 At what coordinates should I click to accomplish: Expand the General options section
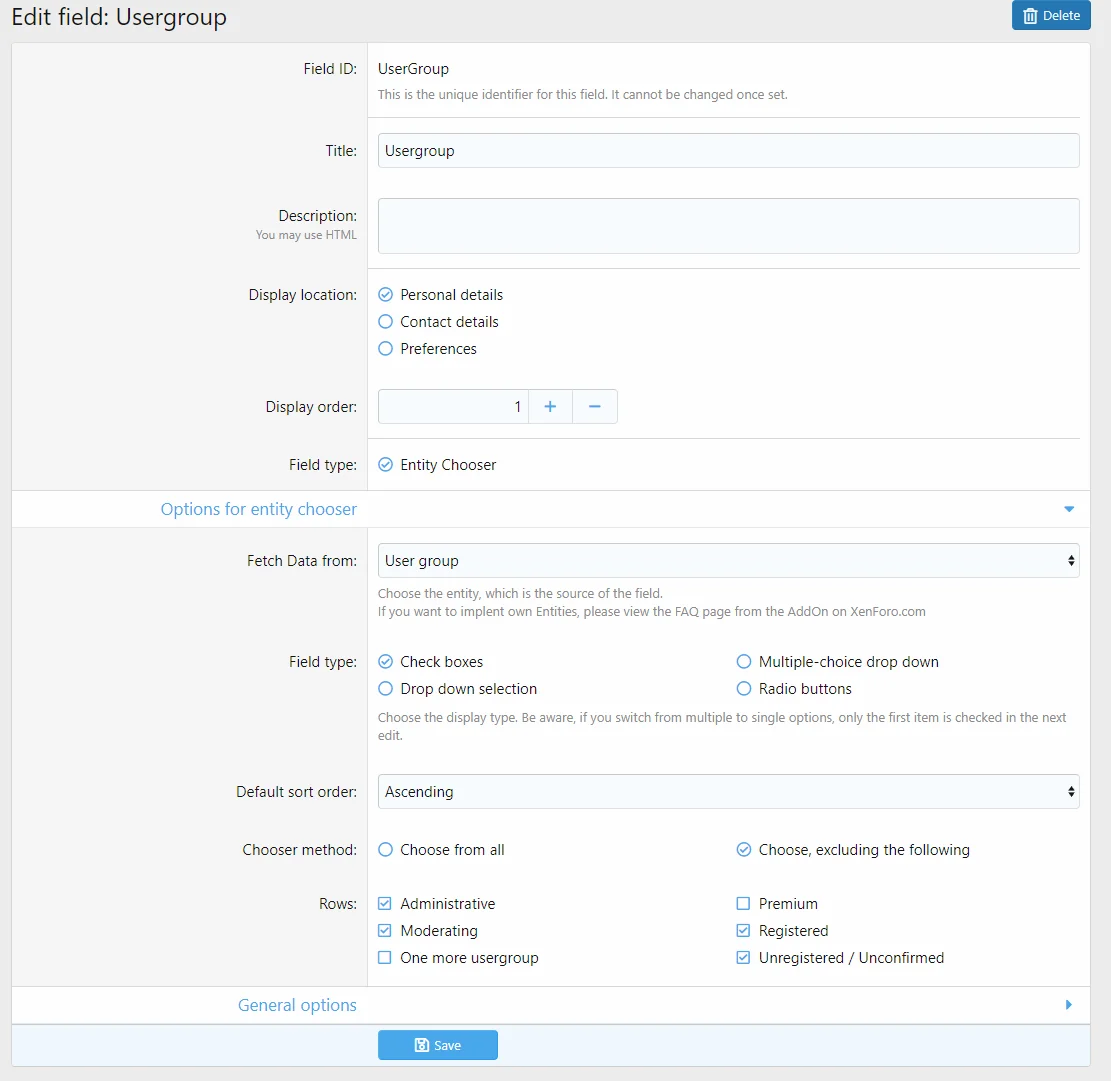(x=1069, y=1005)
